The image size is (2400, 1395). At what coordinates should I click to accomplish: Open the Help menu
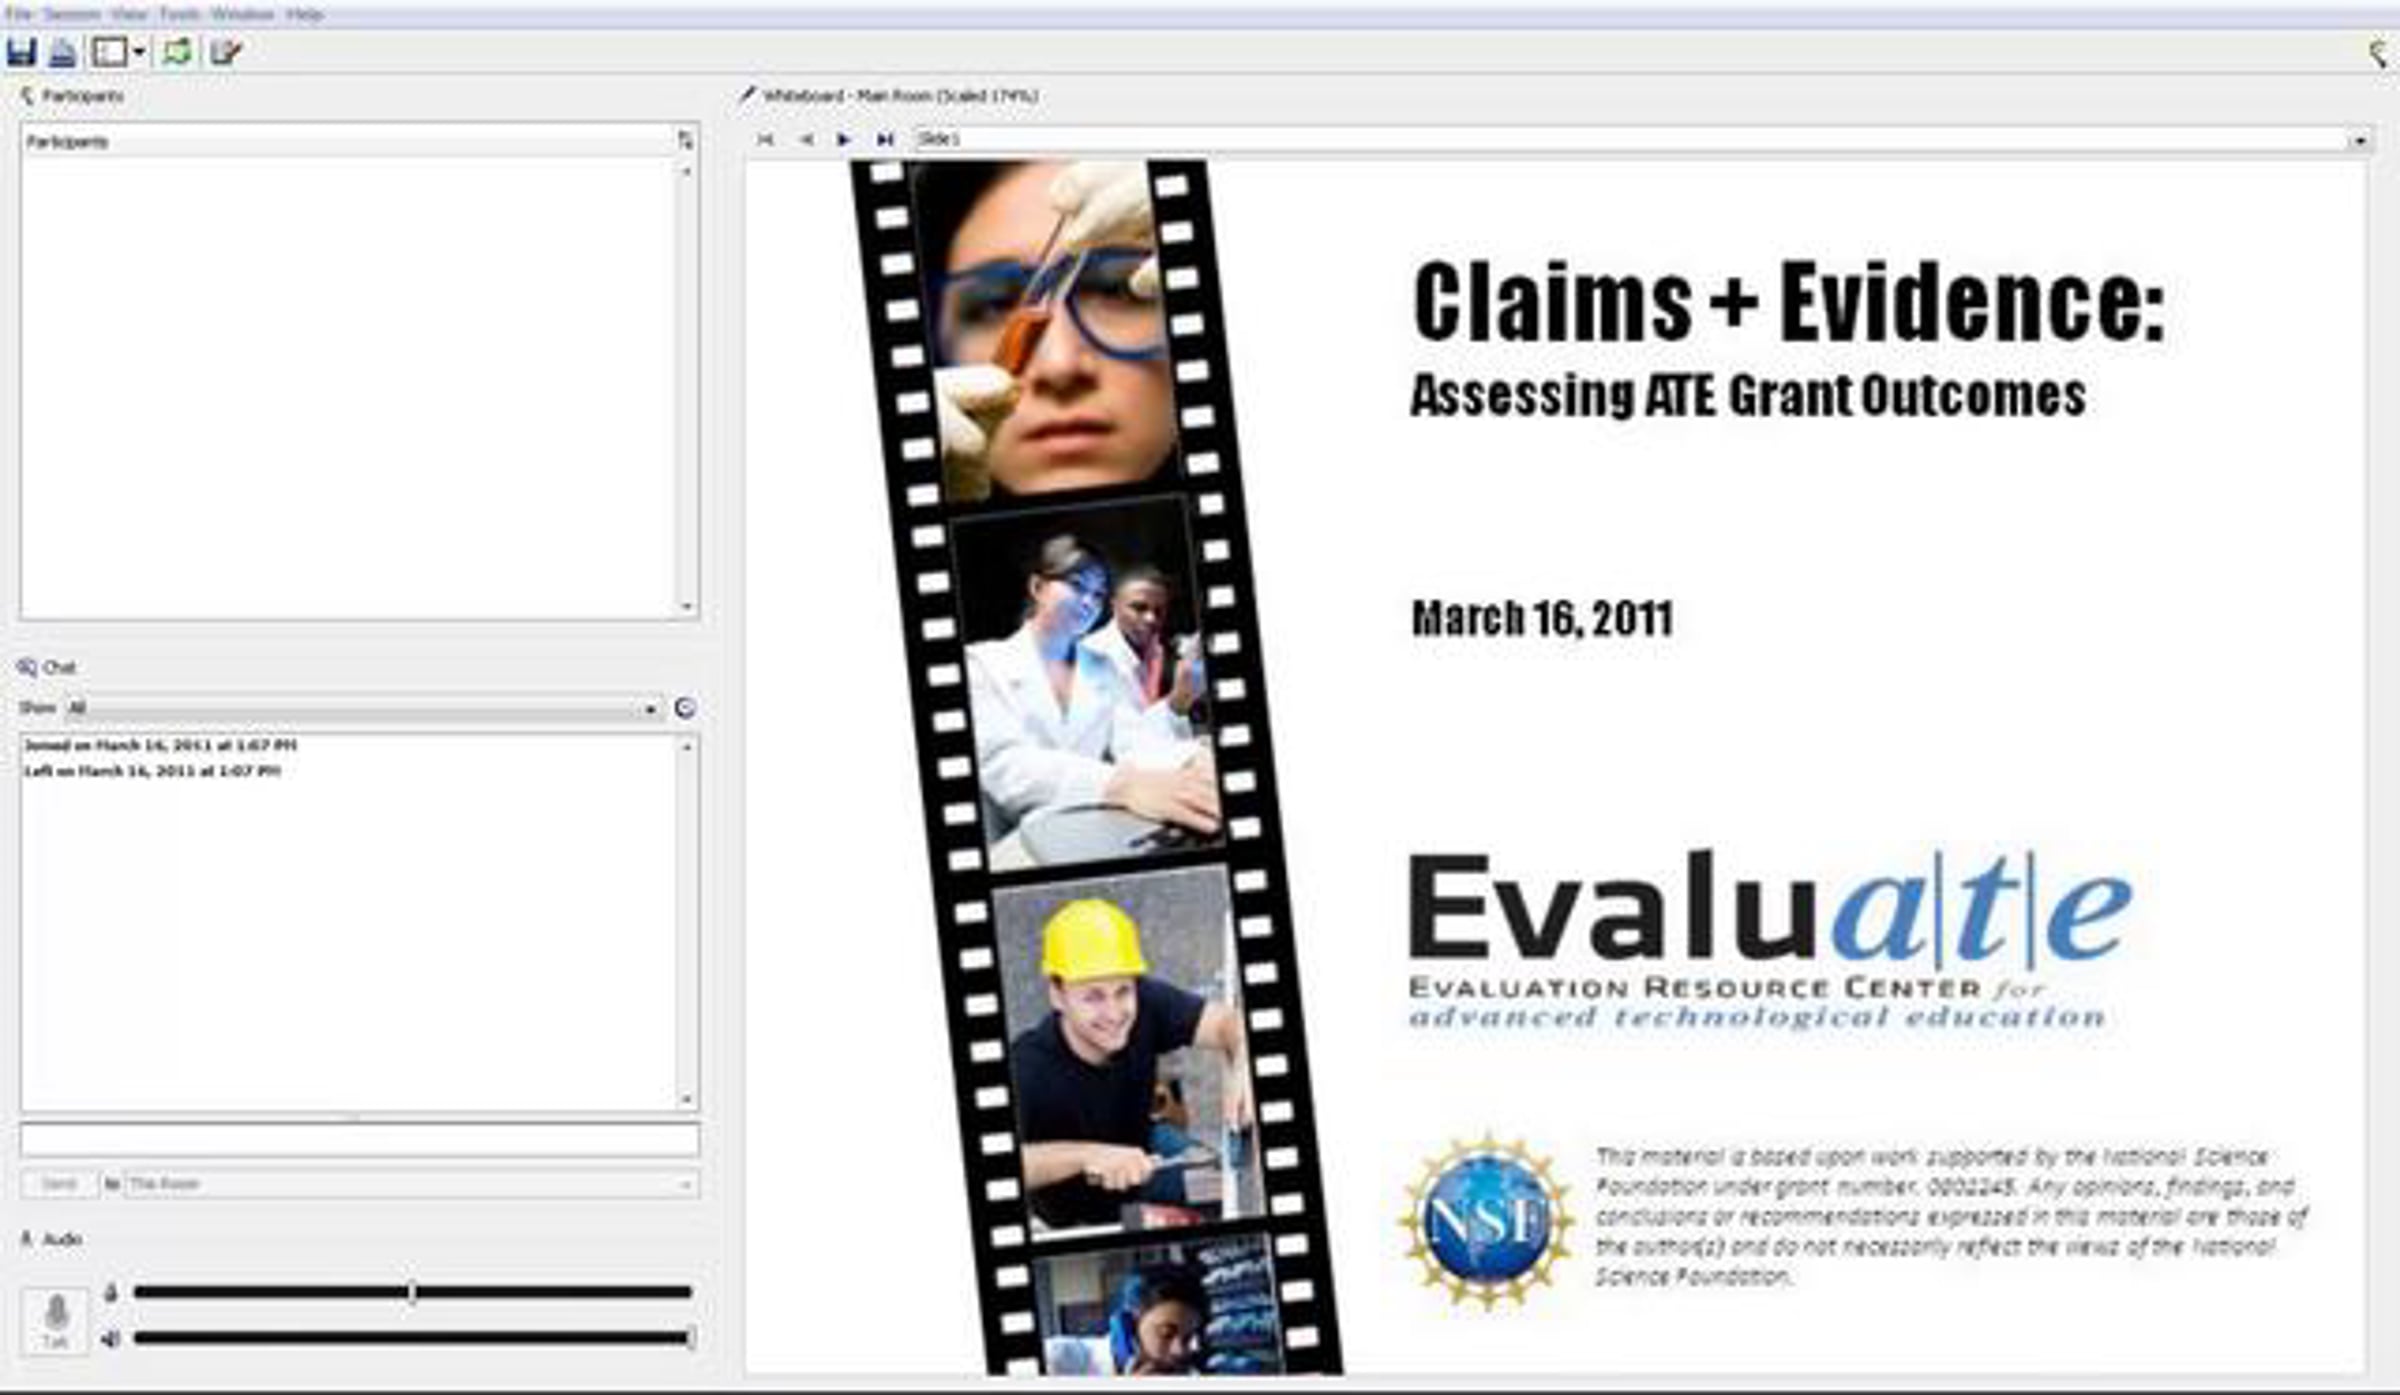click(x=304, y=14)
